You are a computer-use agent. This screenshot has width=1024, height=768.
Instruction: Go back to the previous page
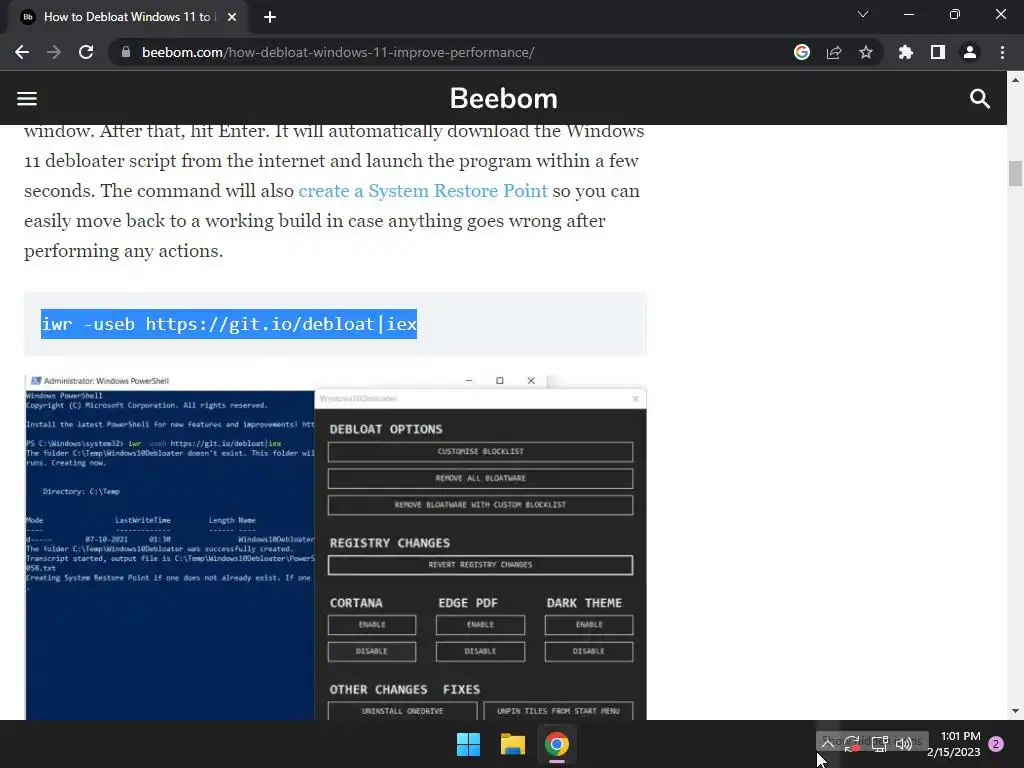point(22,52)
